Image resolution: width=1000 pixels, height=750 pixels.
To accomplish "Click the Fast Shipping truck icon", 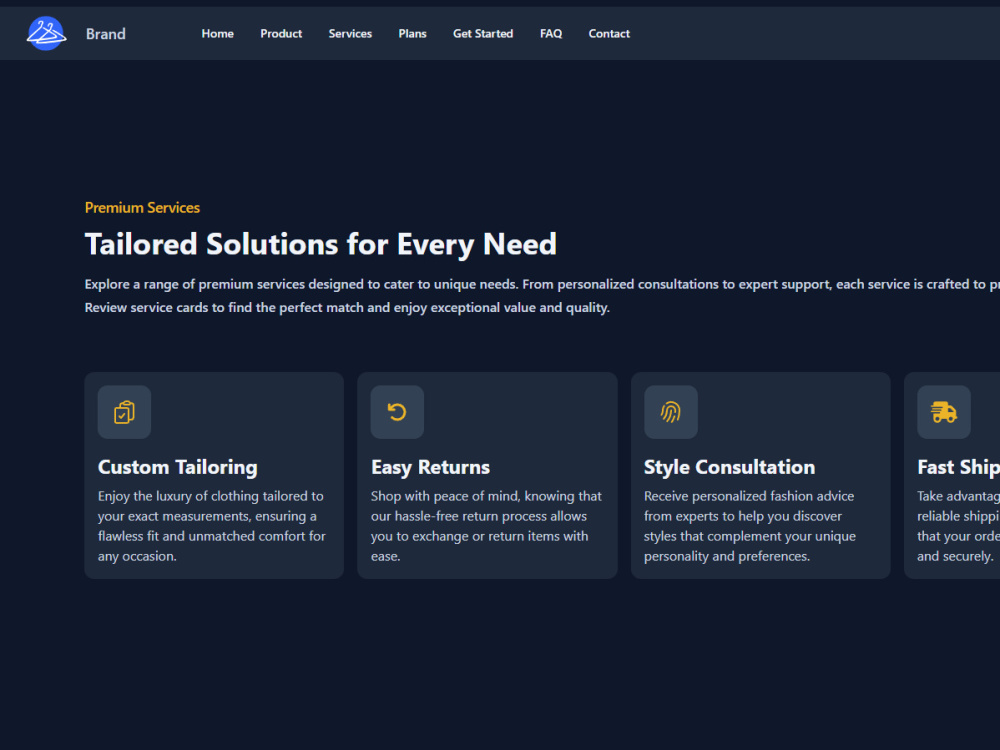I will (943, 412).
